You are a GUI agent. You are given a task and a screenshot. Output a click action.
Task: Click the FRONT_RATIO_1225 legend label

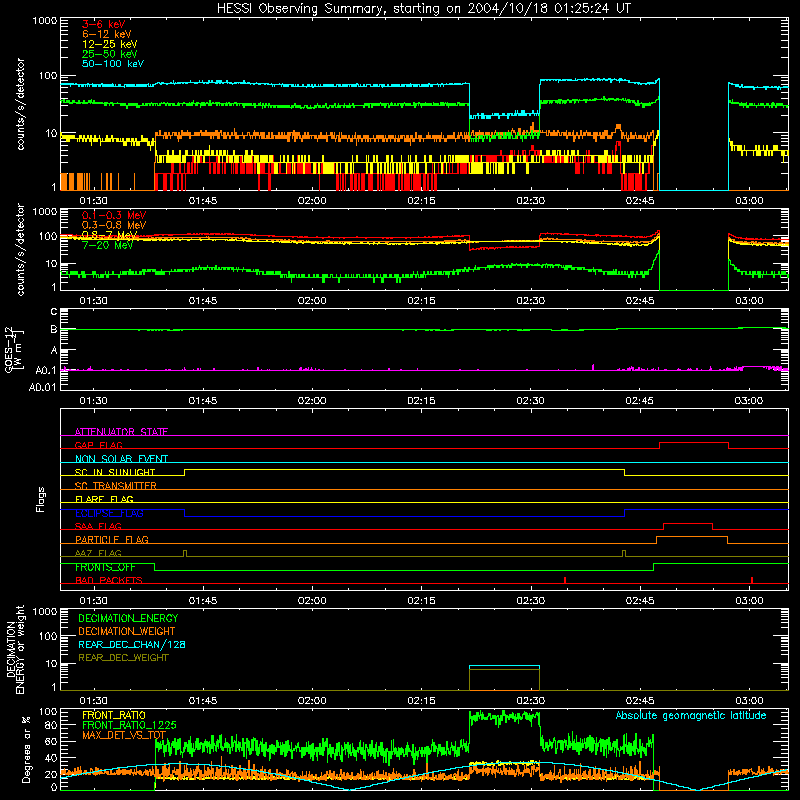[x=129, y=725]
